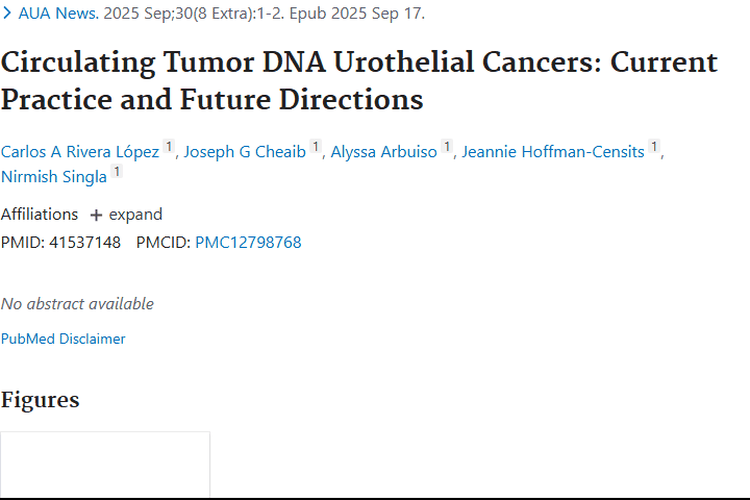
Task: Expand the Affiliations section
Action: 126,214
